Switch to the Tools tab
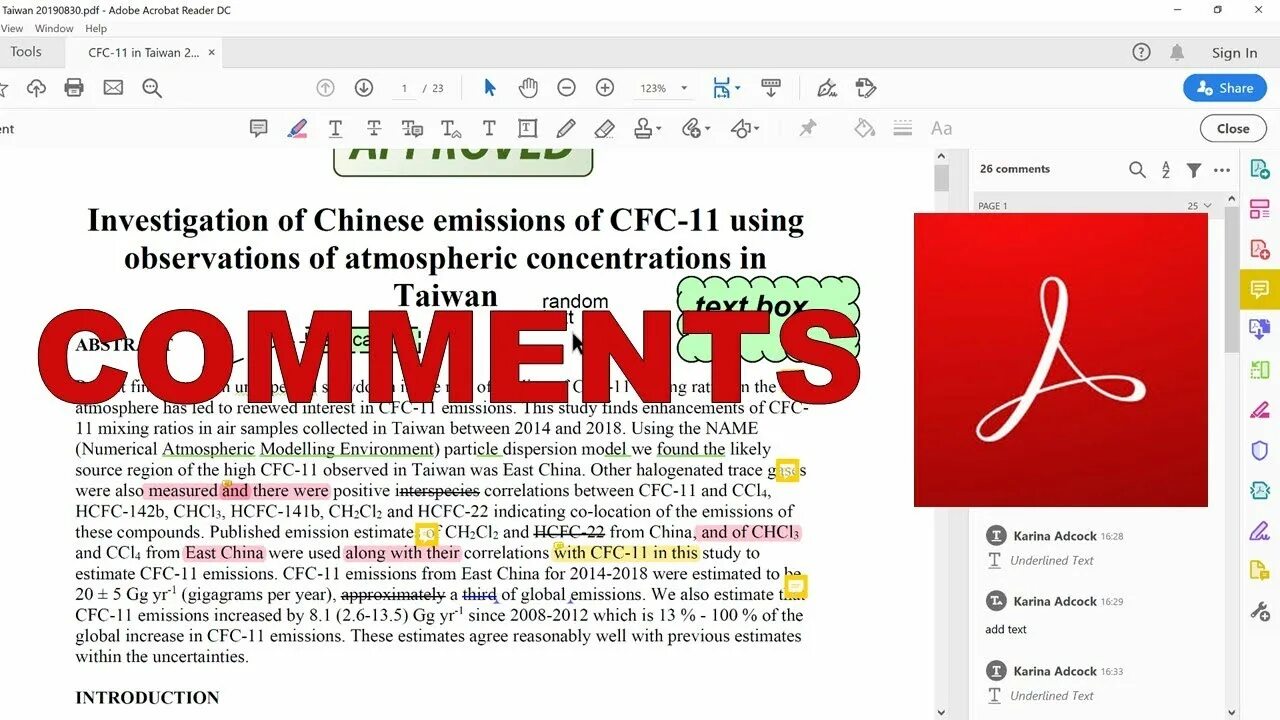Image resolution: width=1280 pixels, height=720 pixels. 26,52
